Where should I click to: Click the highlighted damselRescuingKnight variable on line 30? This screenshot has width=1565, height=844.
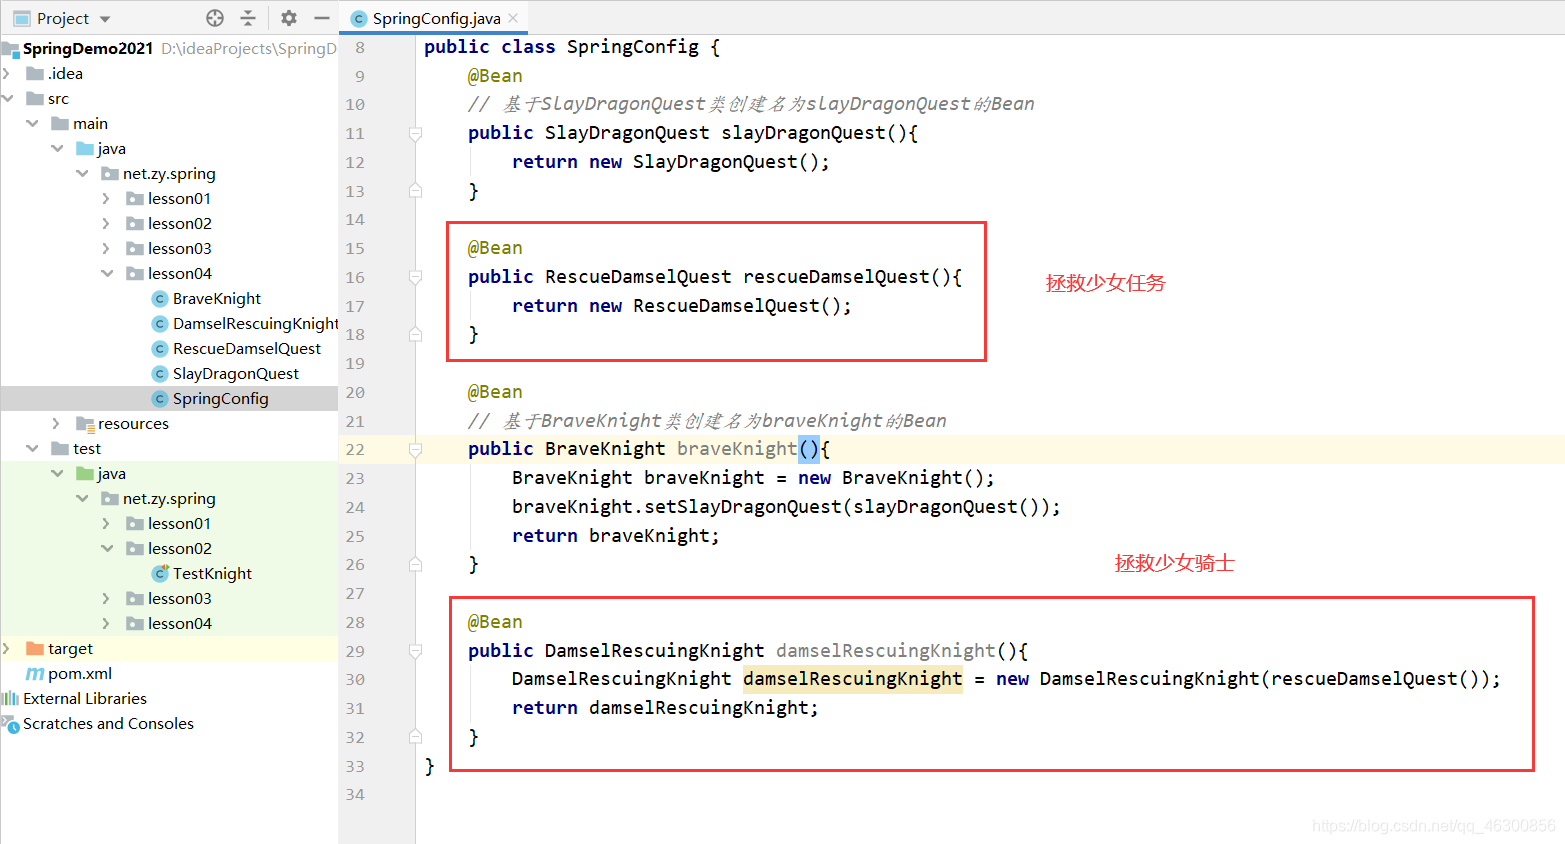852,679
